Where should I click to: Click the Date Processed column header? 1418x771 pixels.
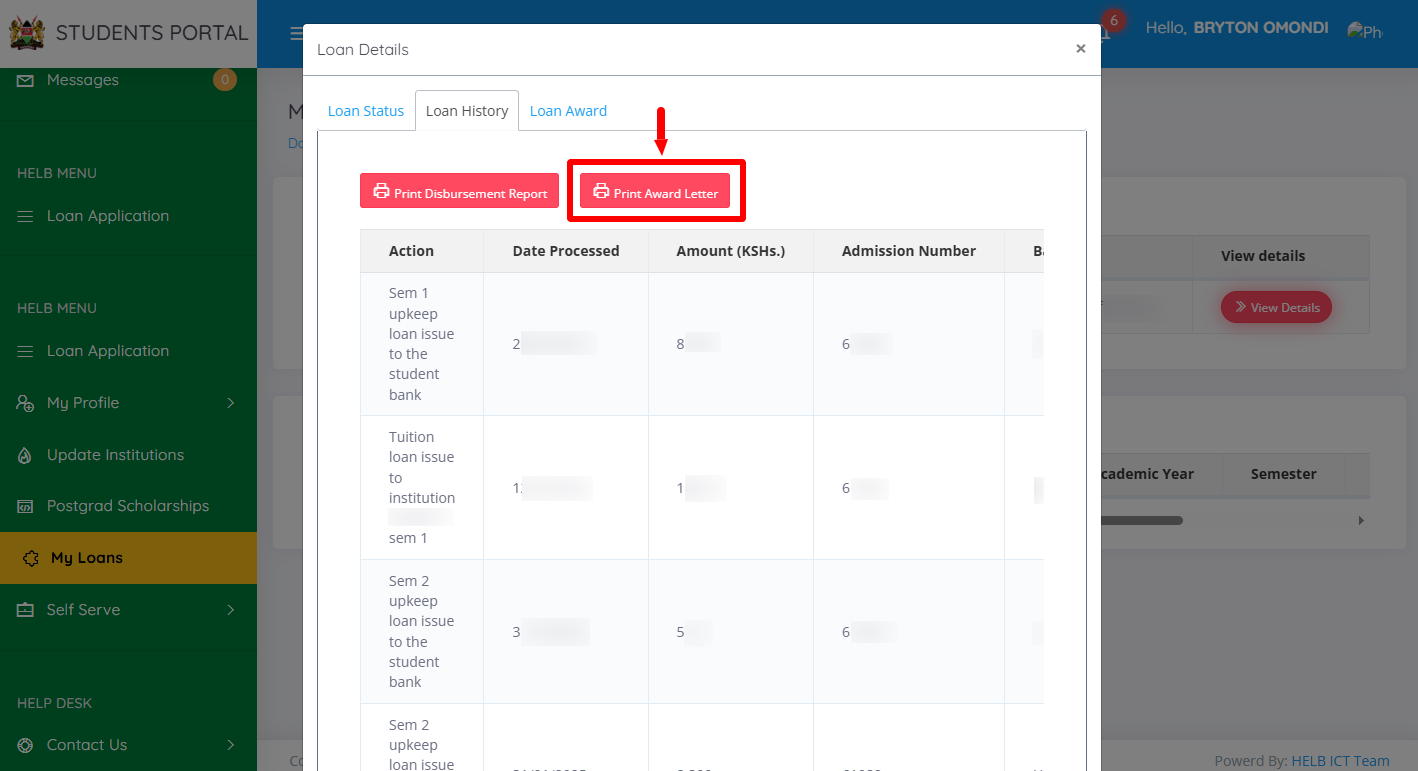[566, 251]
